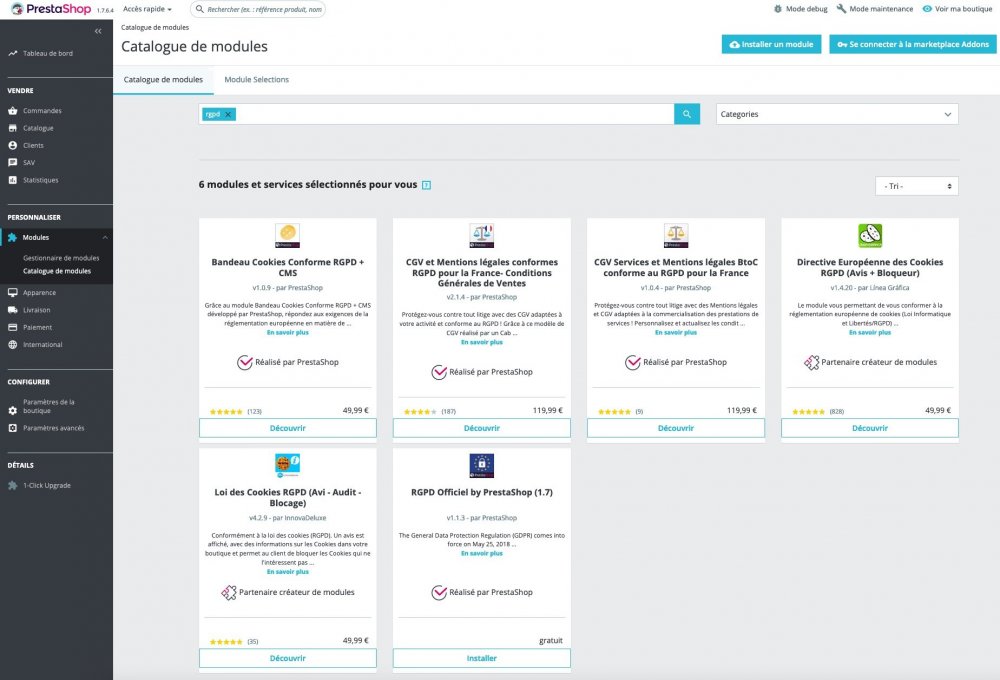1000x680 pixels.
Task: Click the Catalogue de modules breadcrumb
Action: coord(155,27)
